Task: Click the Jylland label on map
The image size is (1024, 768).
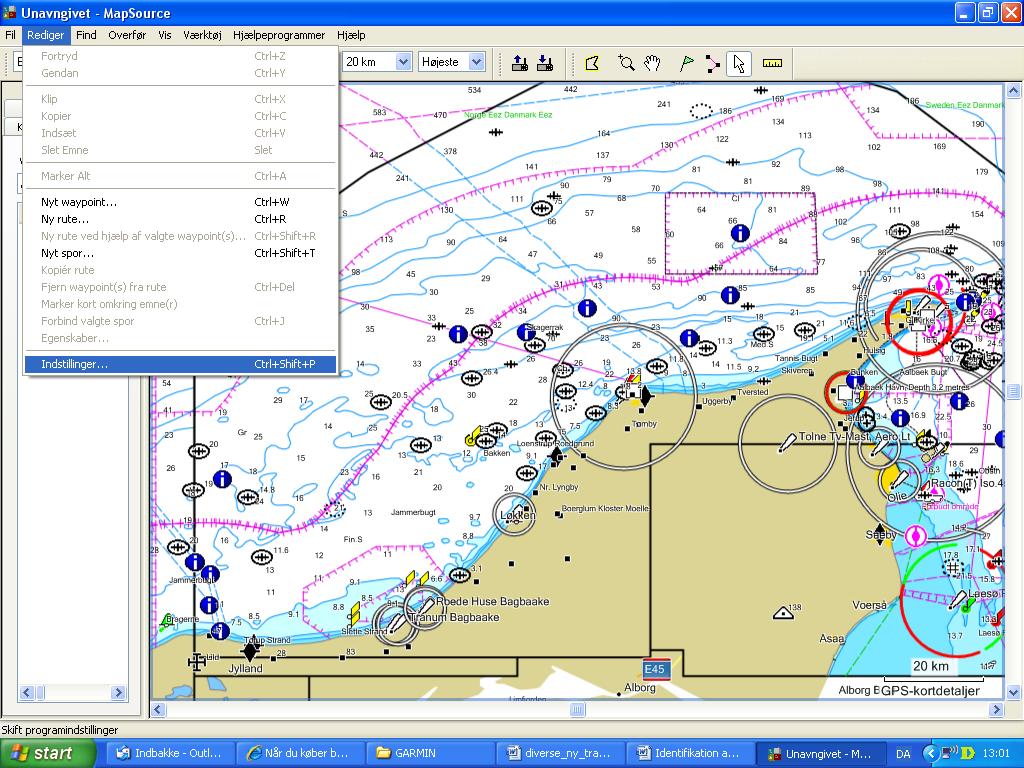Action: (246, 669)
